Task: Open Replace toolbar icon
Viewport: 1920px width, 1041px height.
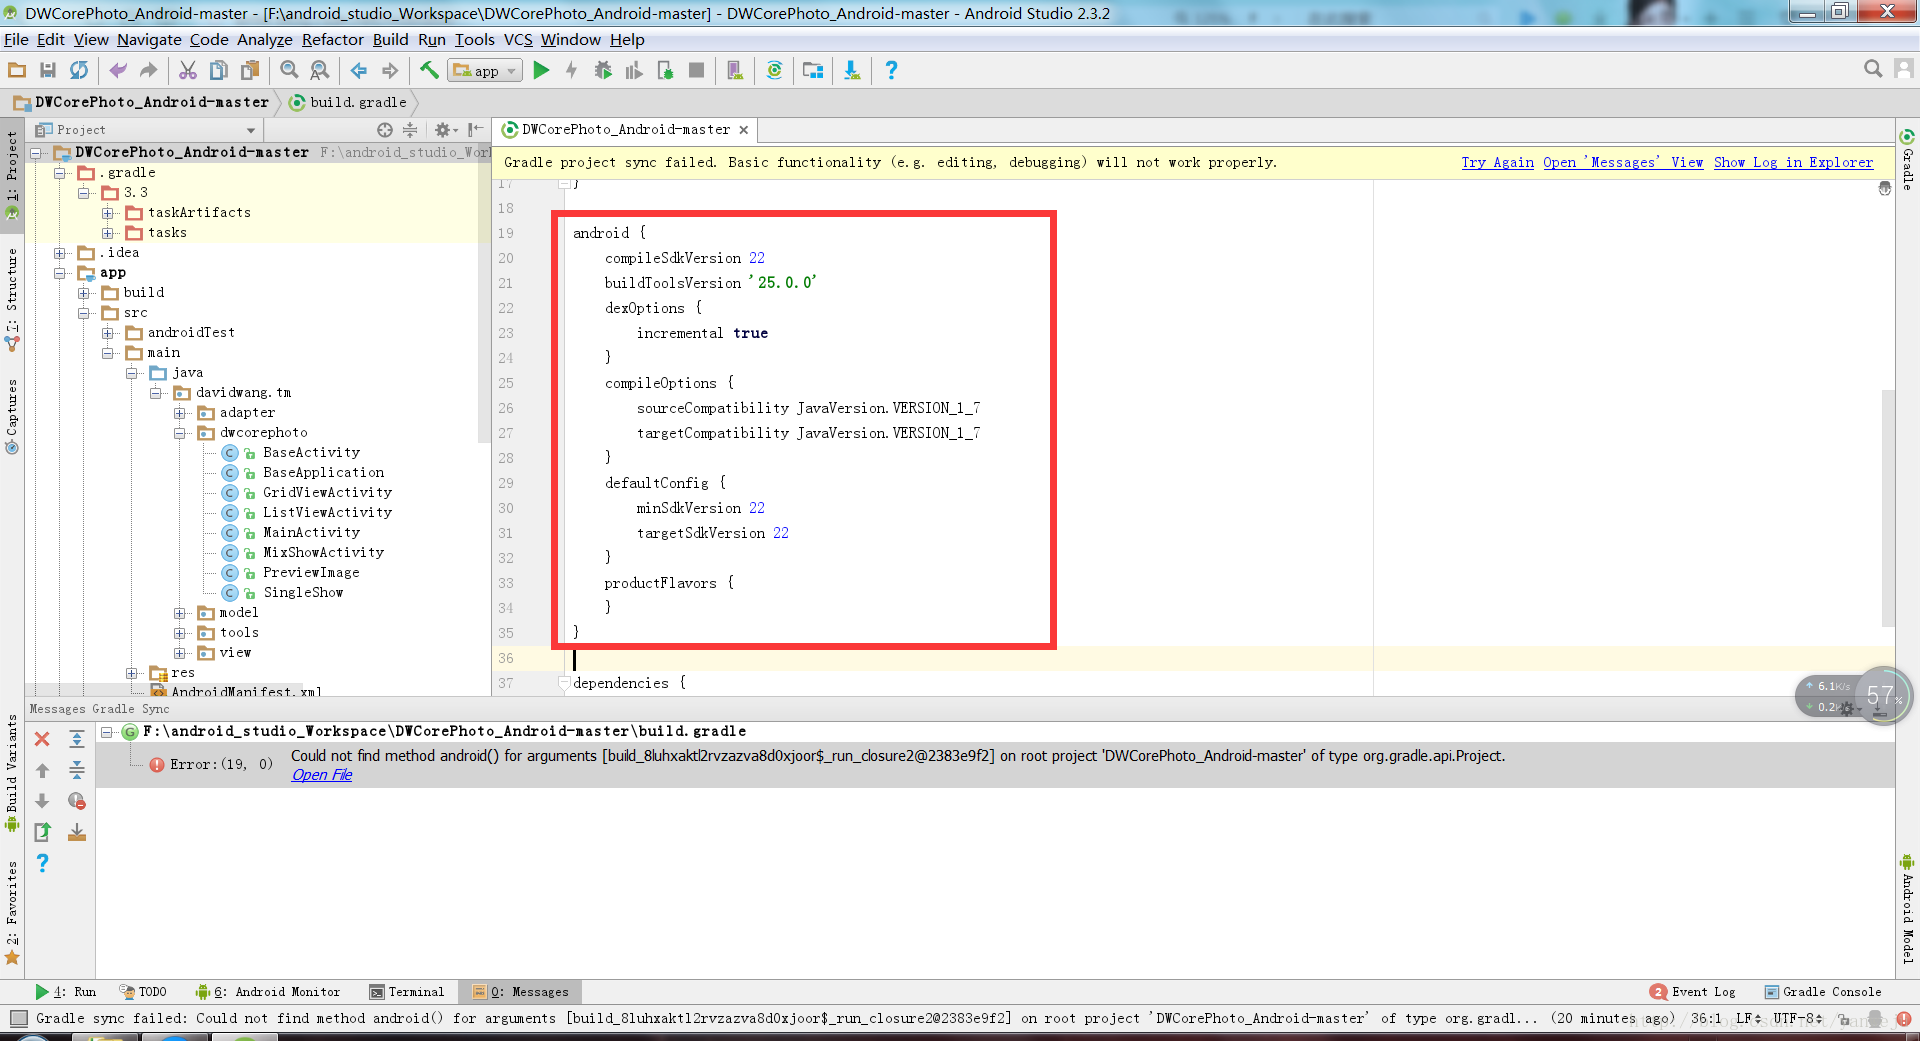Action: click(x=319, y=70)
